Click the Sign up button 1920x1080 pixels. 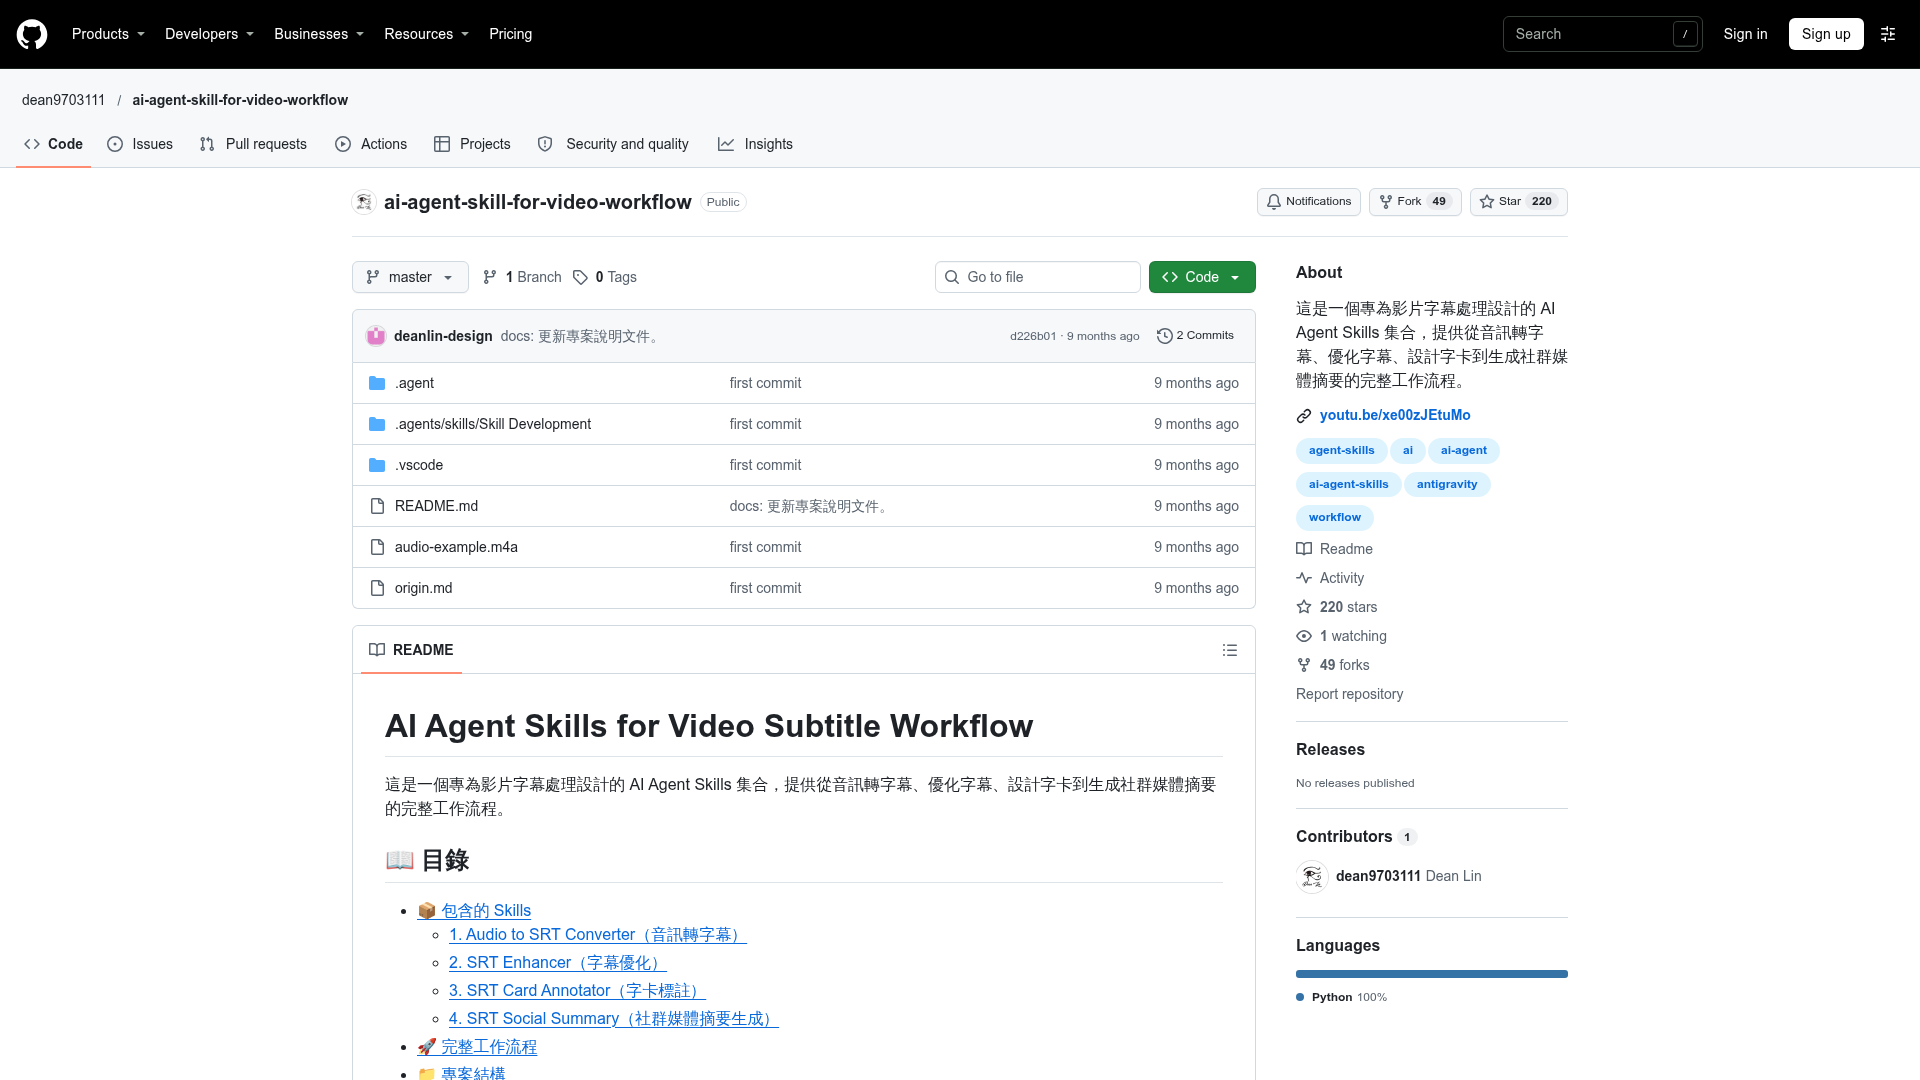point(1826,34)
